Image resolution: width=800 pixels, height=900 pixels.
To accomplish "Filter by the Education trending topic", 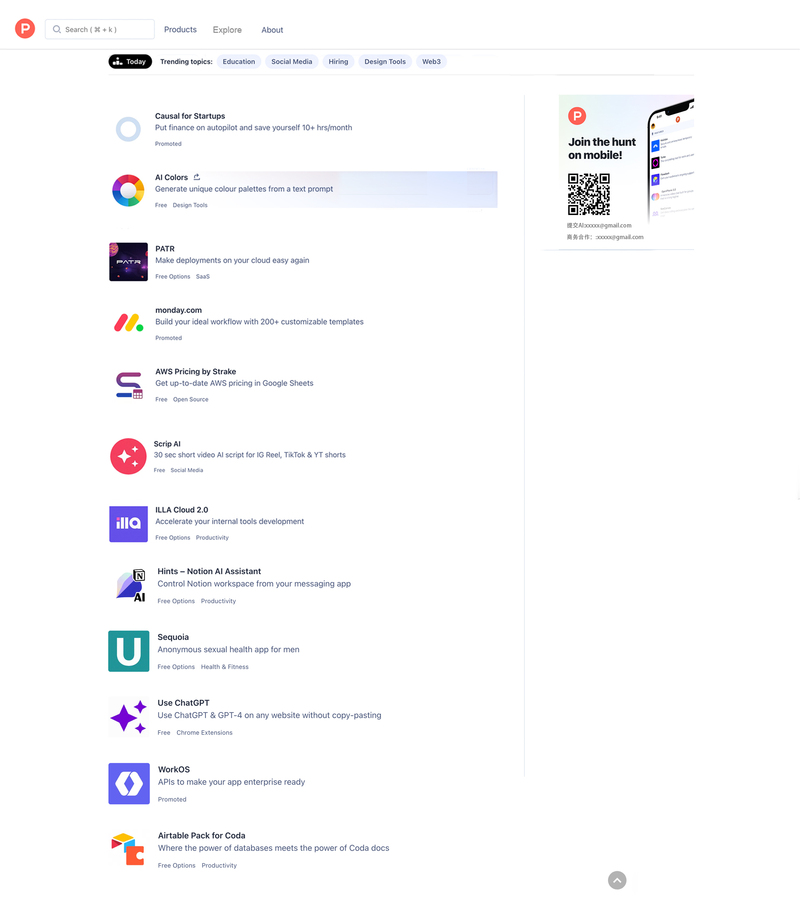I will tap(239, 61).
